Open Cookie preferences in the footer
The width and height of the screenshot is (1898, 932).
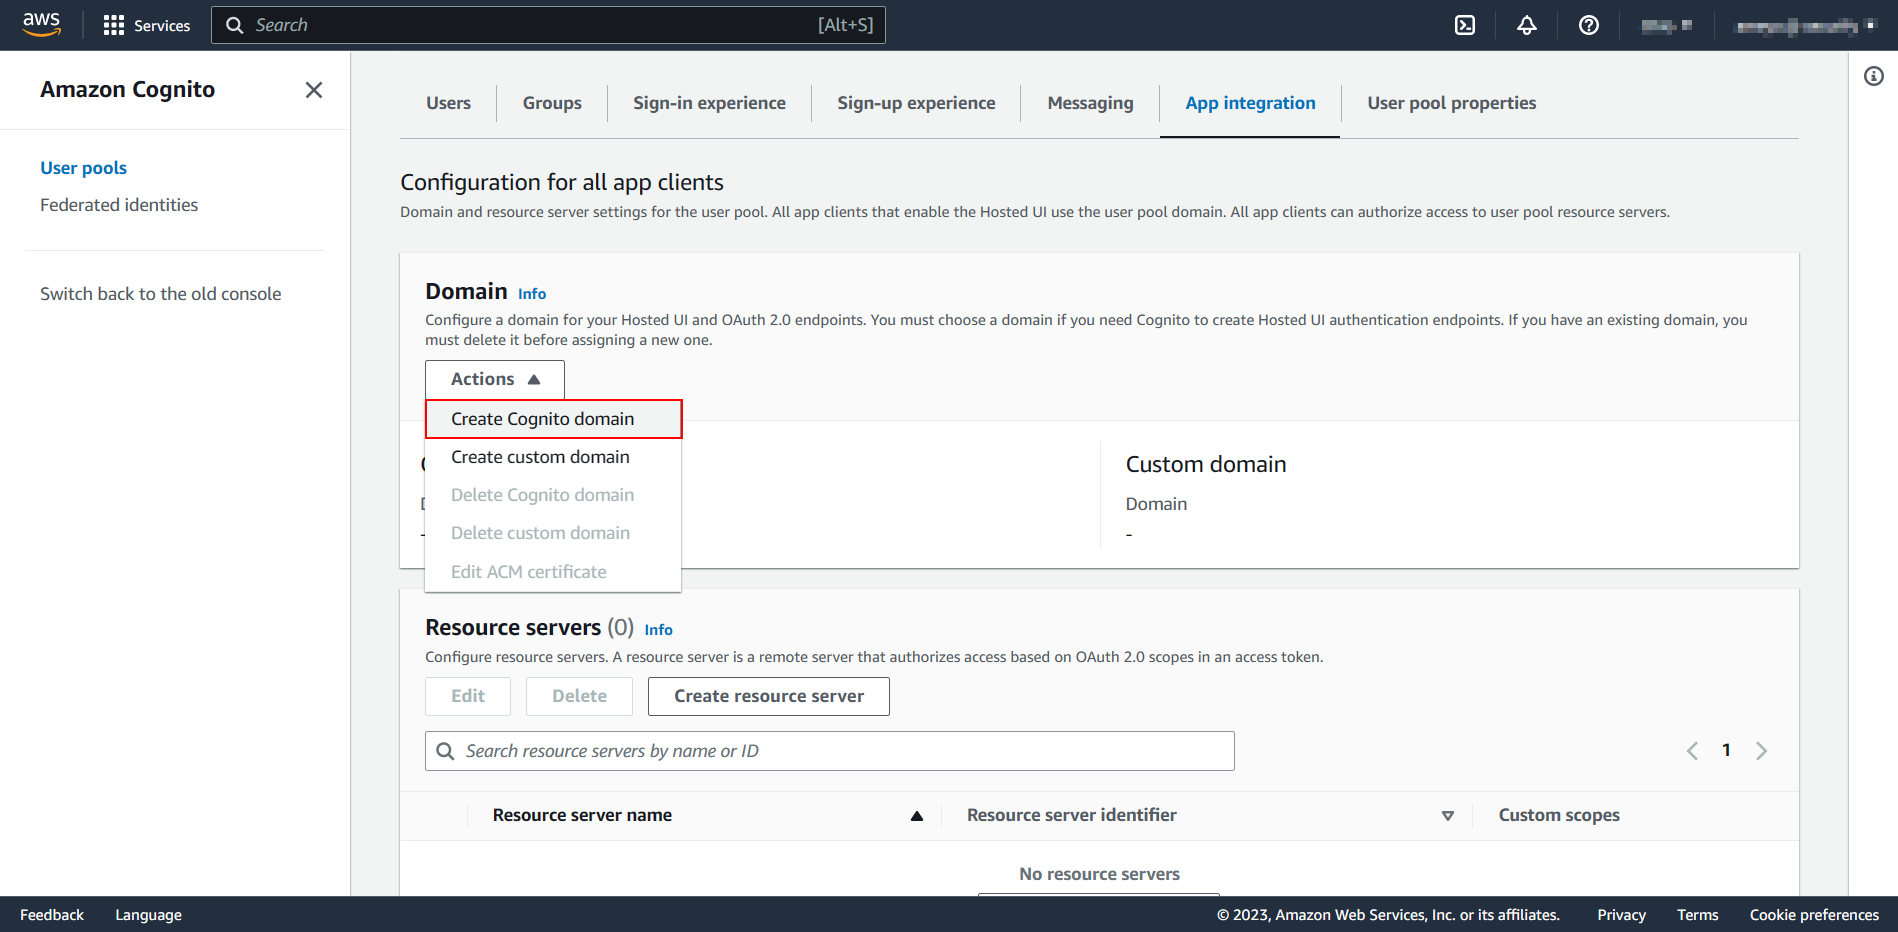click(1814, 915)
